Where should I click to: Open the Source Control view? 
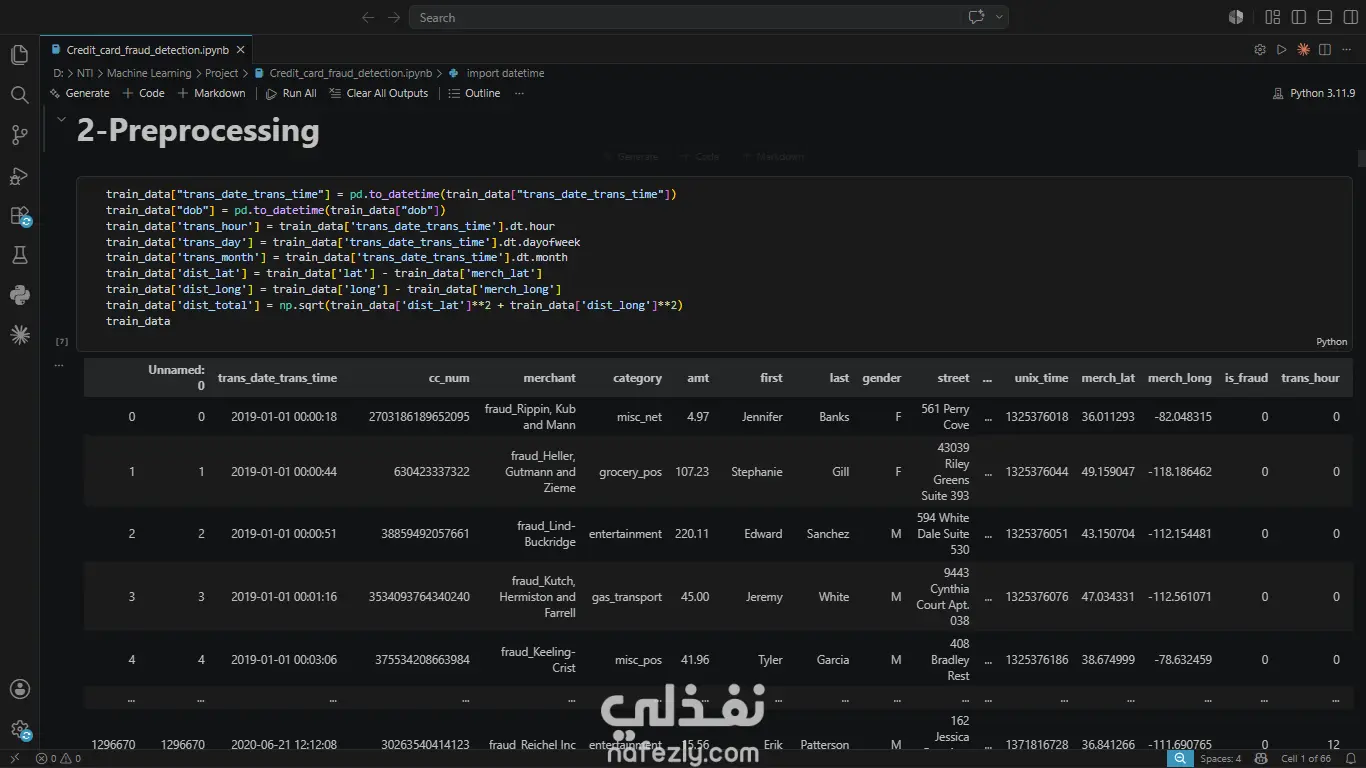point(19,135)
